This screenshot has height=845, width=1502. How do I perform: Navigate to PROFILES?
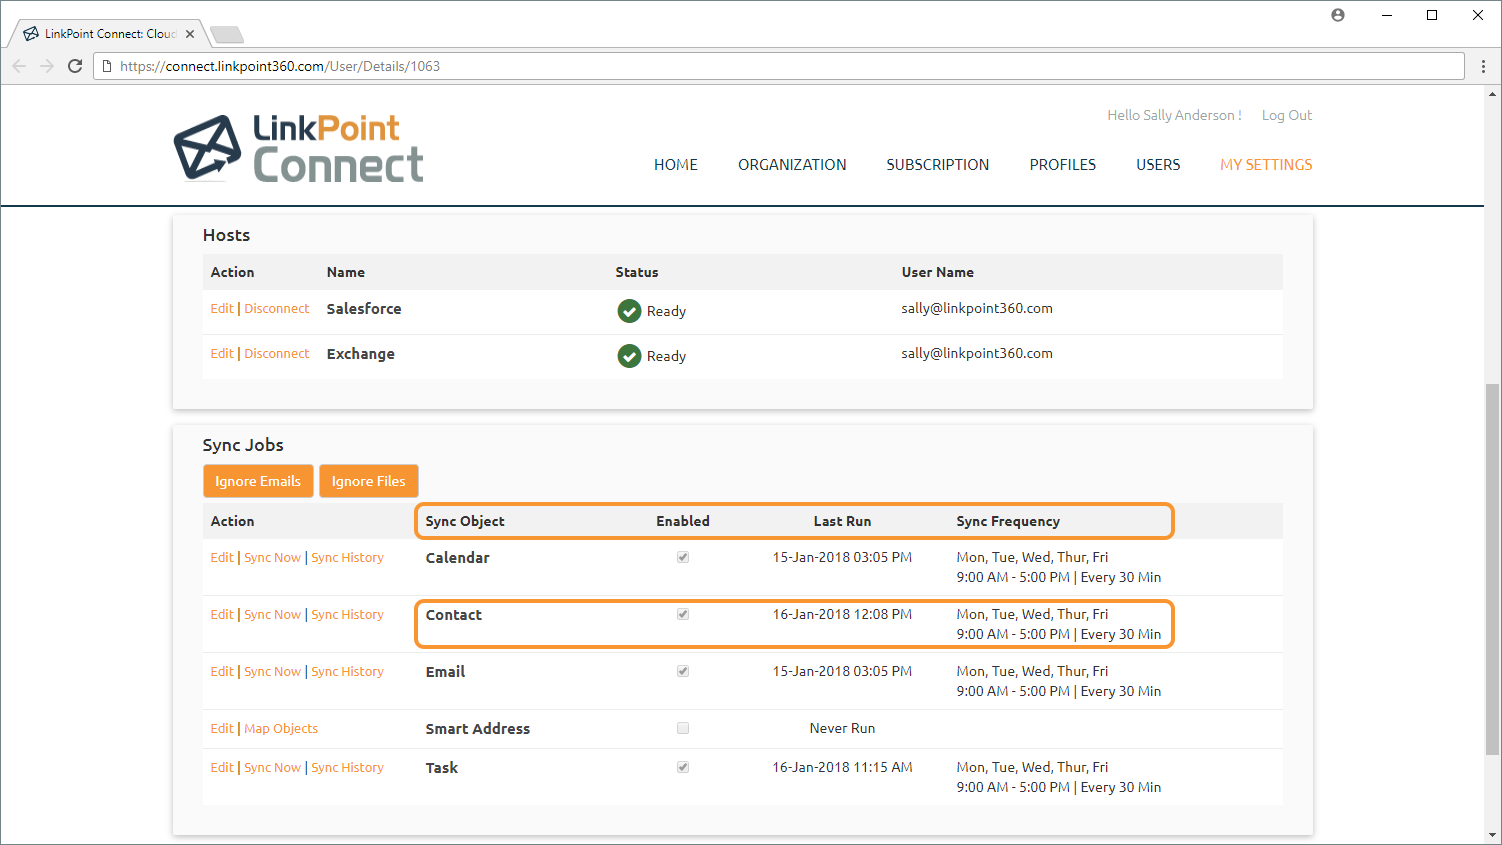pos(1063,165)
